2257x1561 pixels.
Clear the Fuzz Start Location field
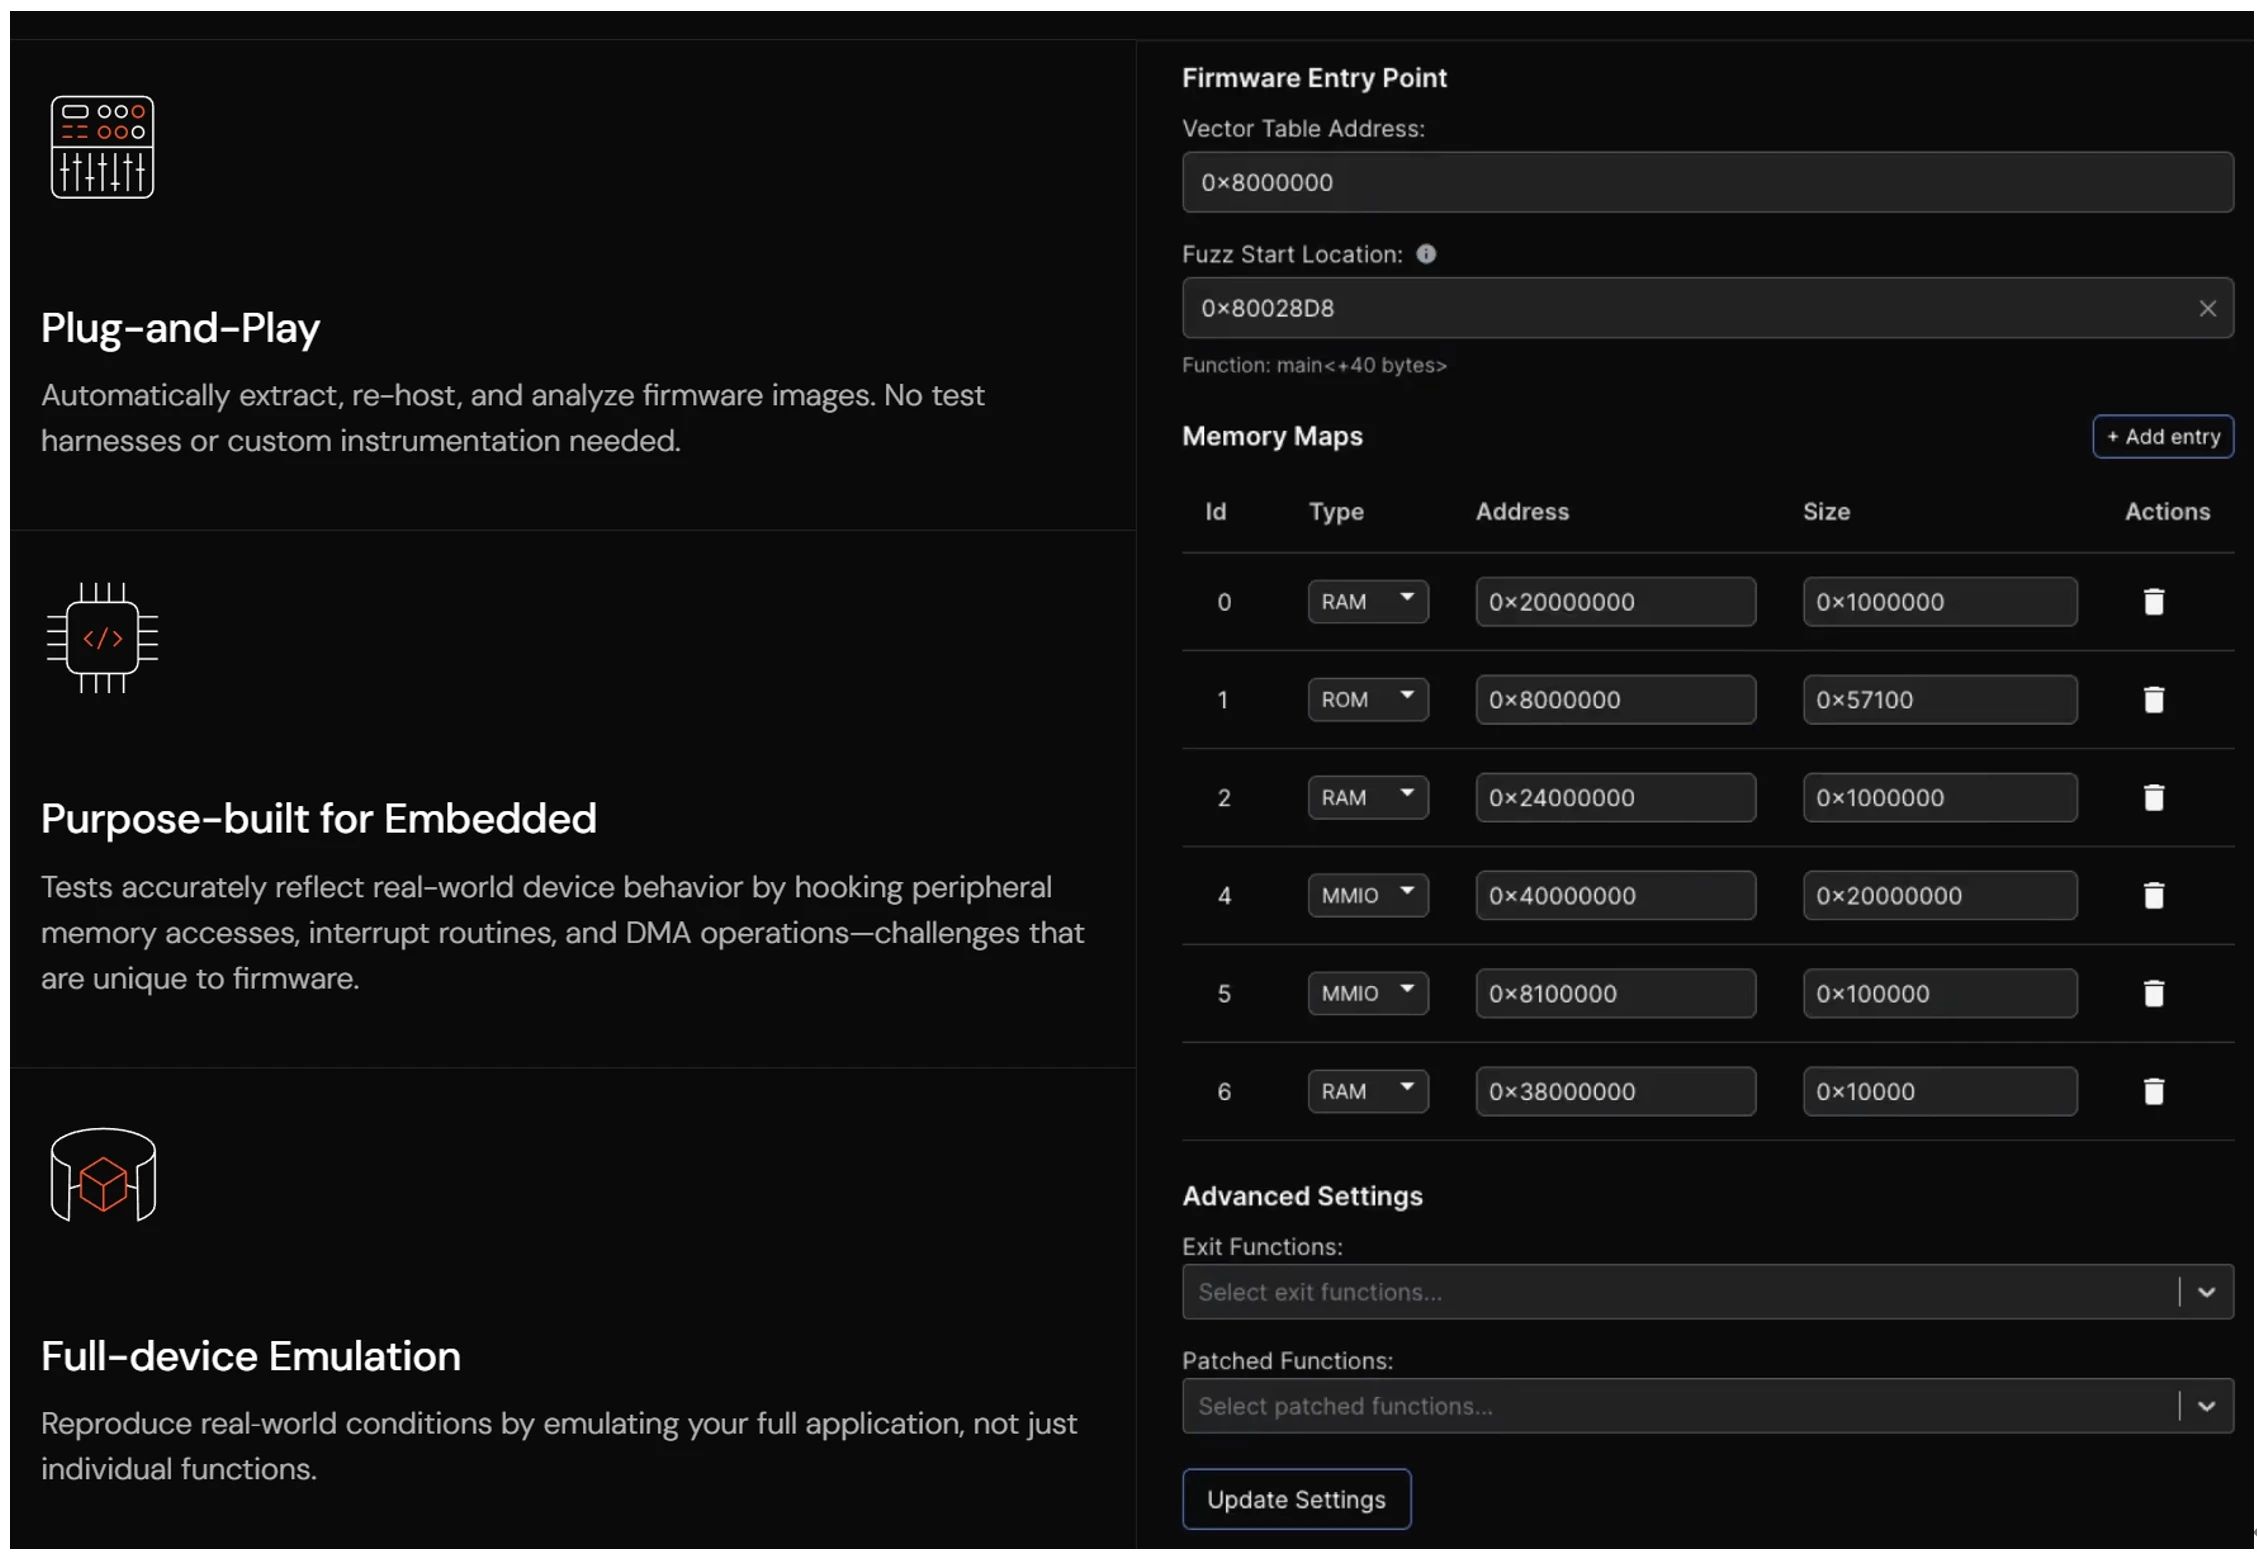(x=2207, y=308)
